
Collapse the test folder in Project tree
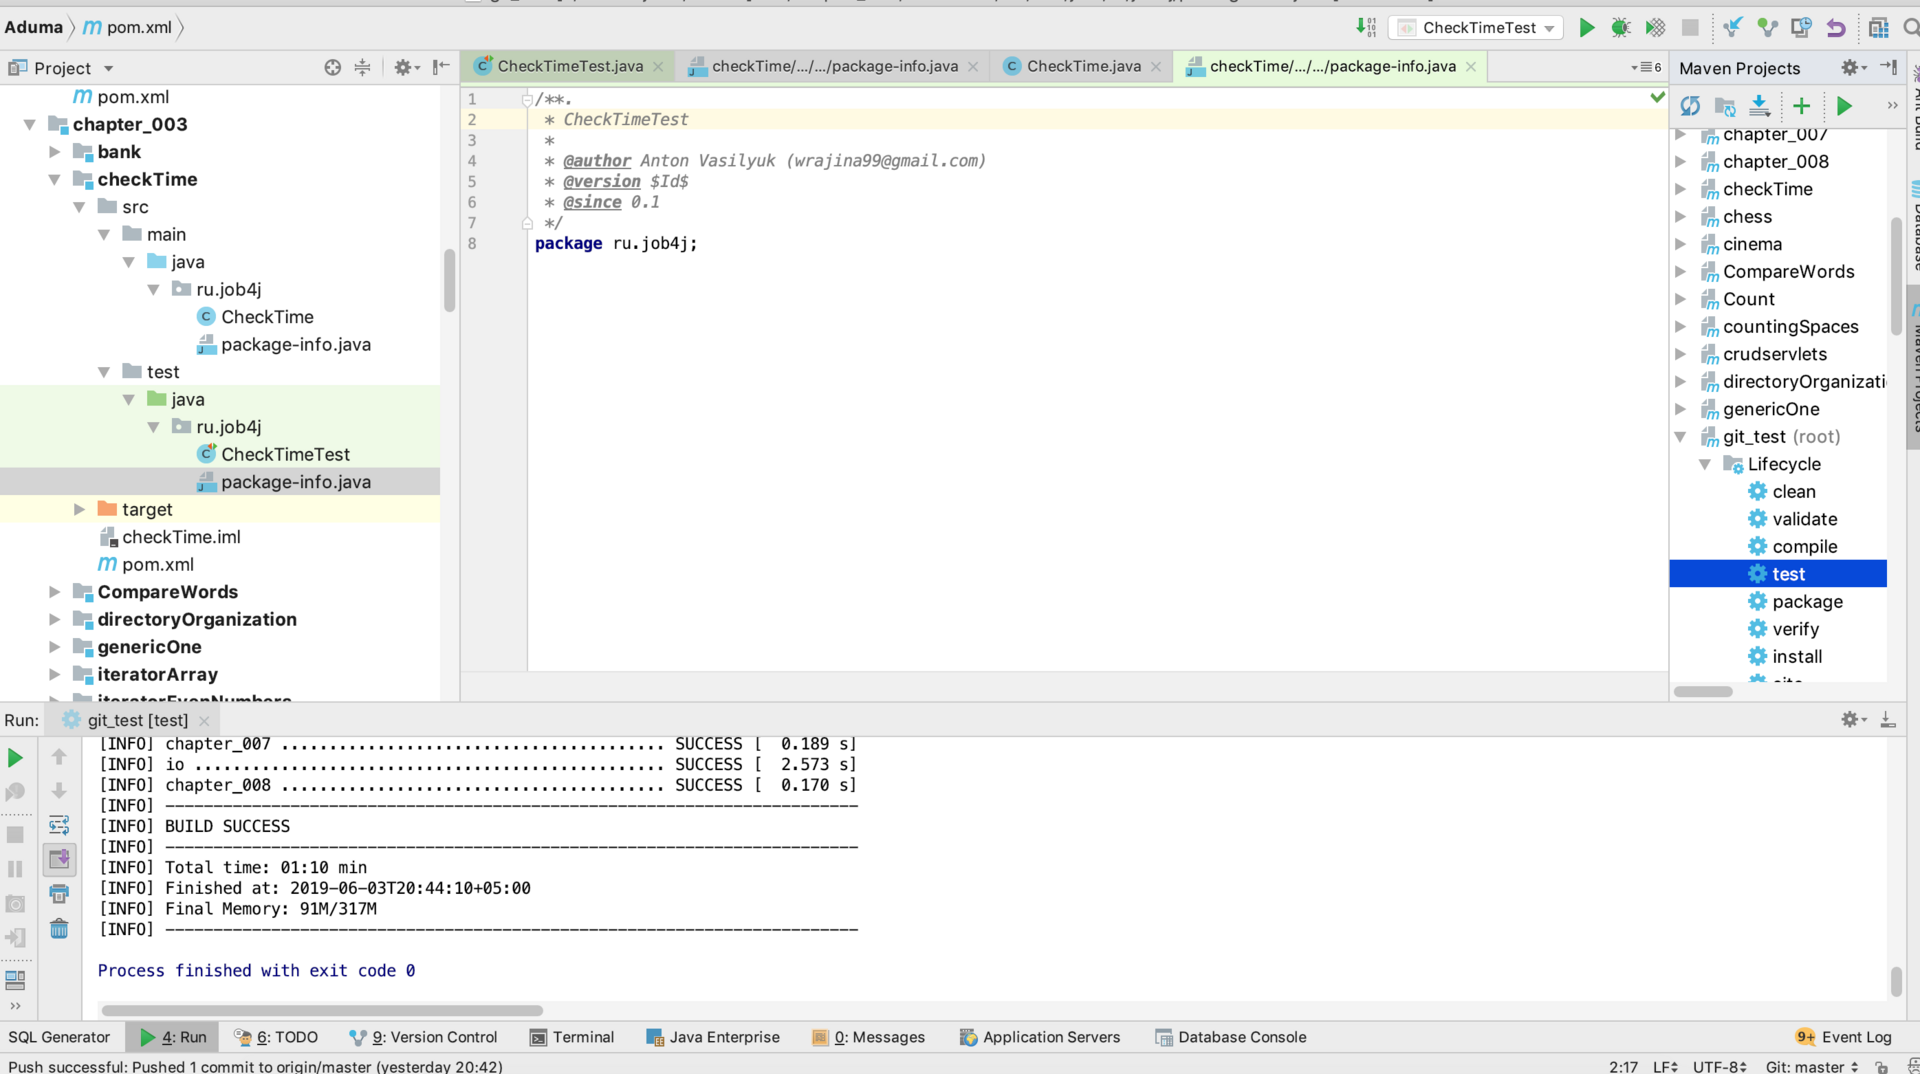pyautogui.click(x=104, y=372)
